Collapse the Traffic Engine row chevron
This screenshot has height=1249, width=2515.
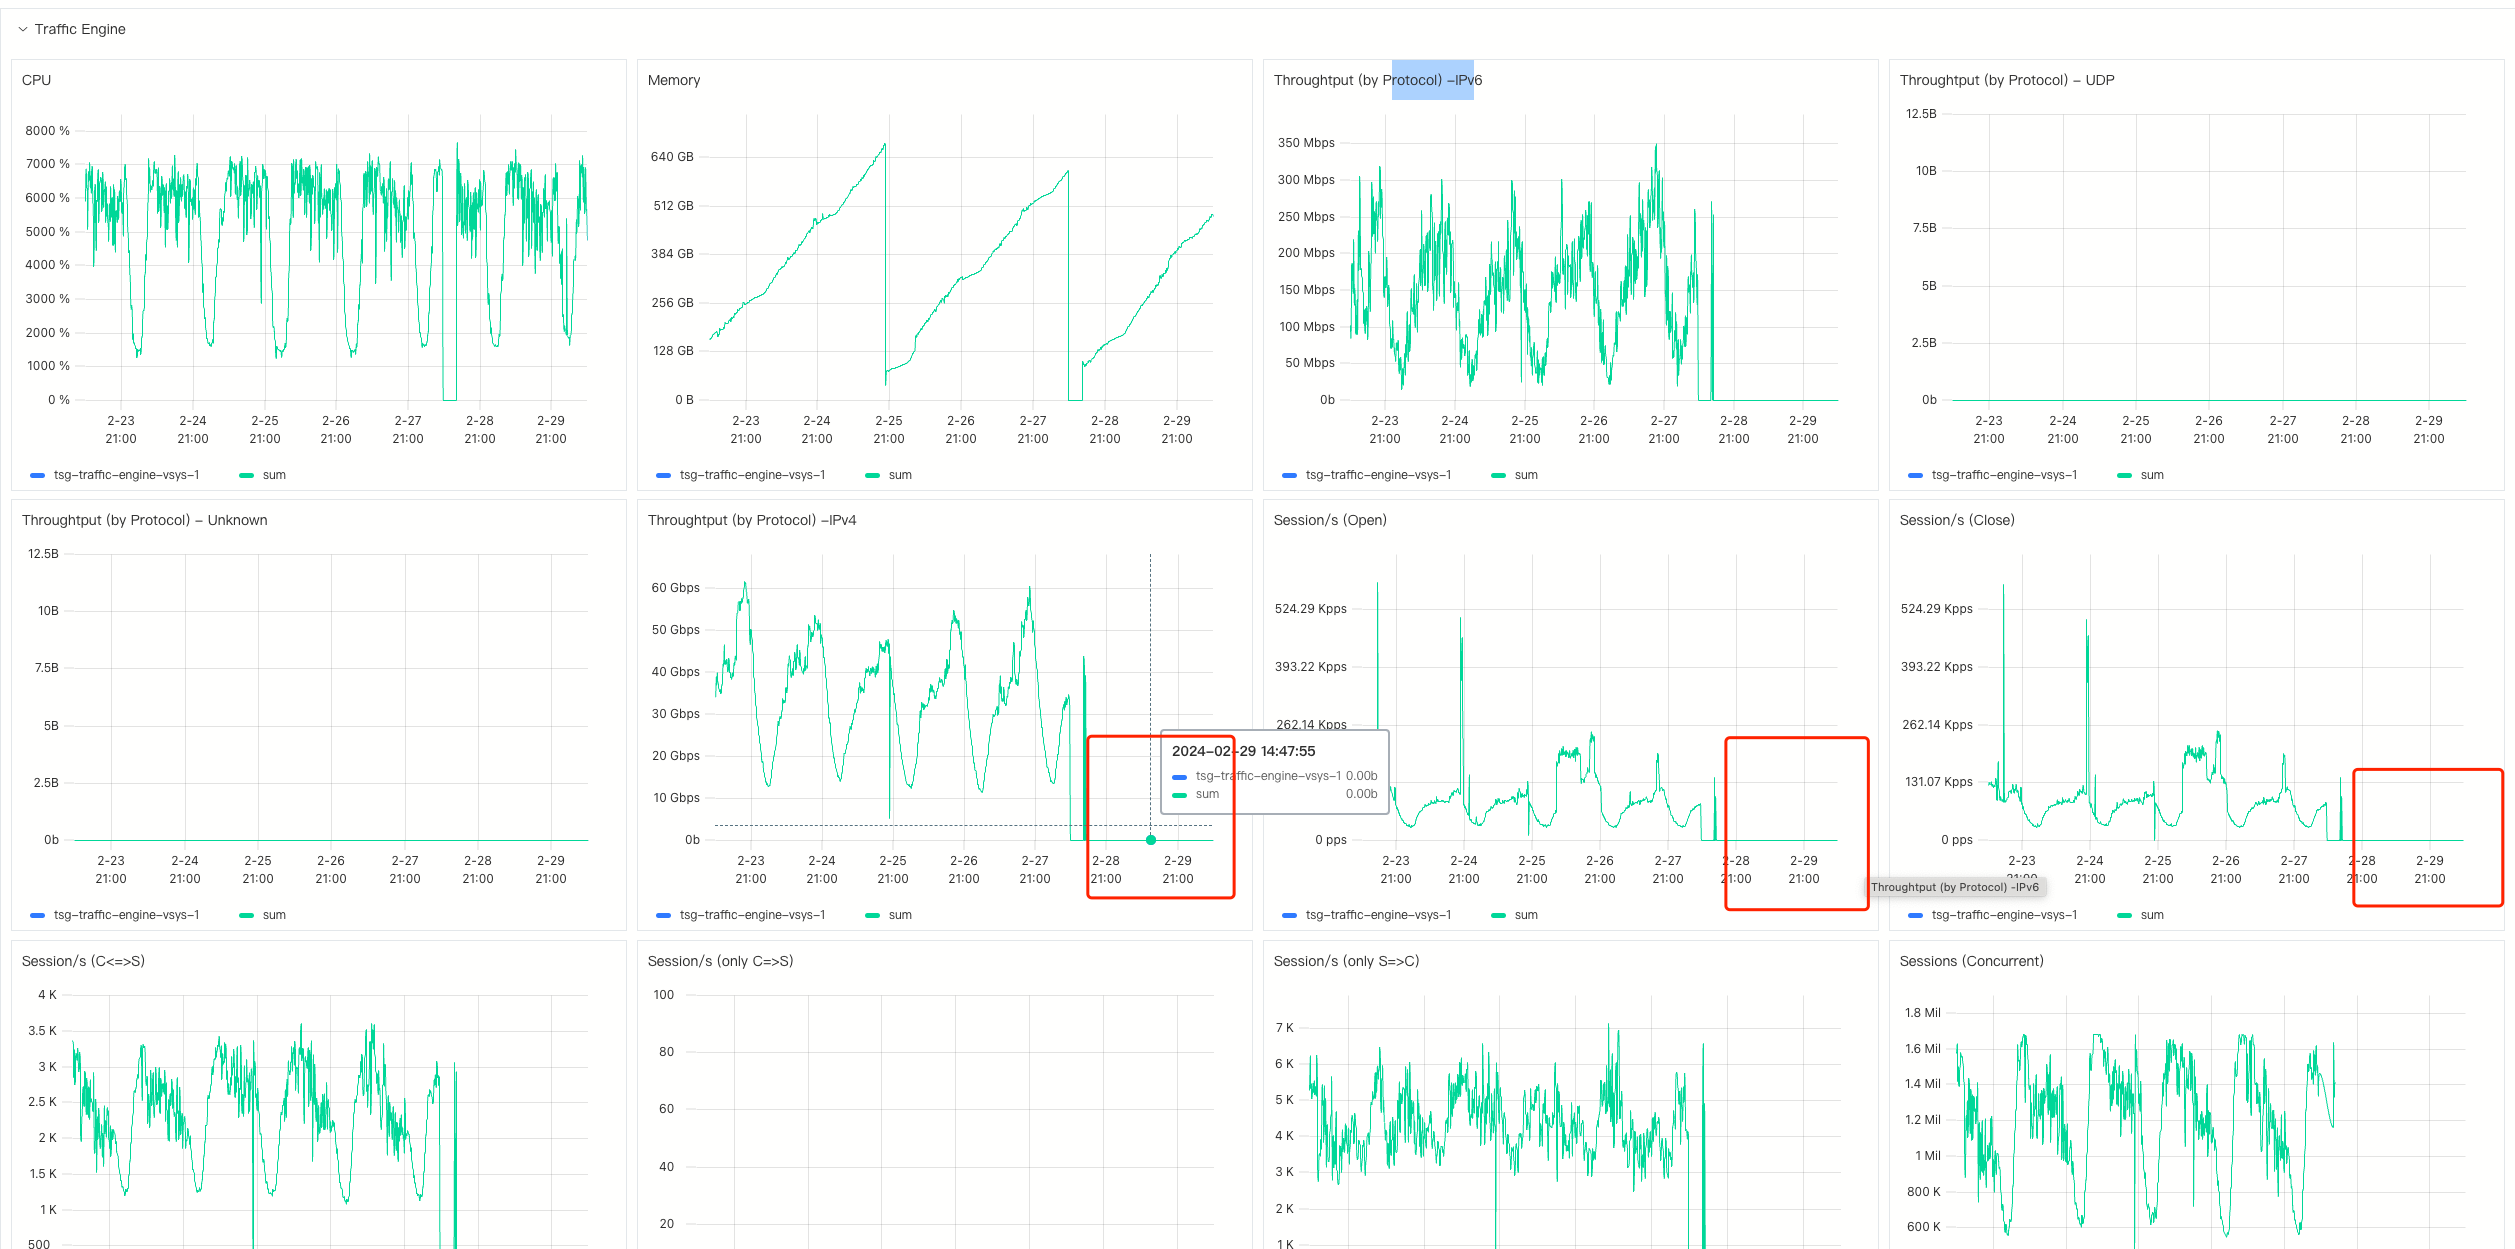click(x=22, y=29)
